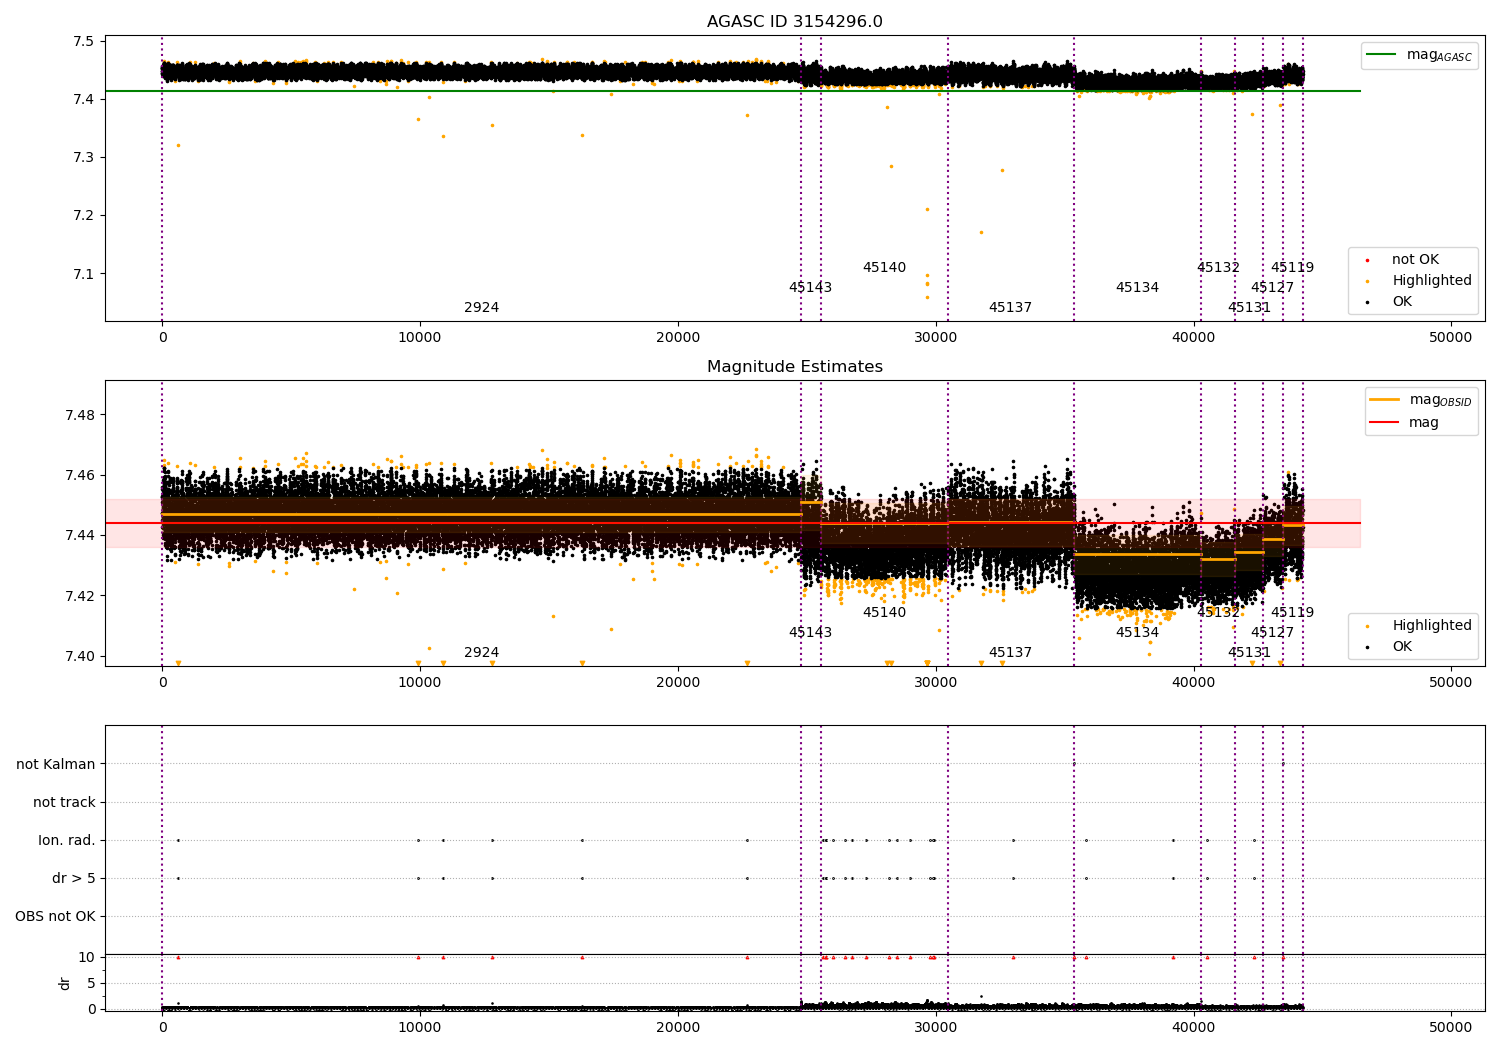Click obsid label 45143 in Magnitude Estimates plot

tap(810, 633)
